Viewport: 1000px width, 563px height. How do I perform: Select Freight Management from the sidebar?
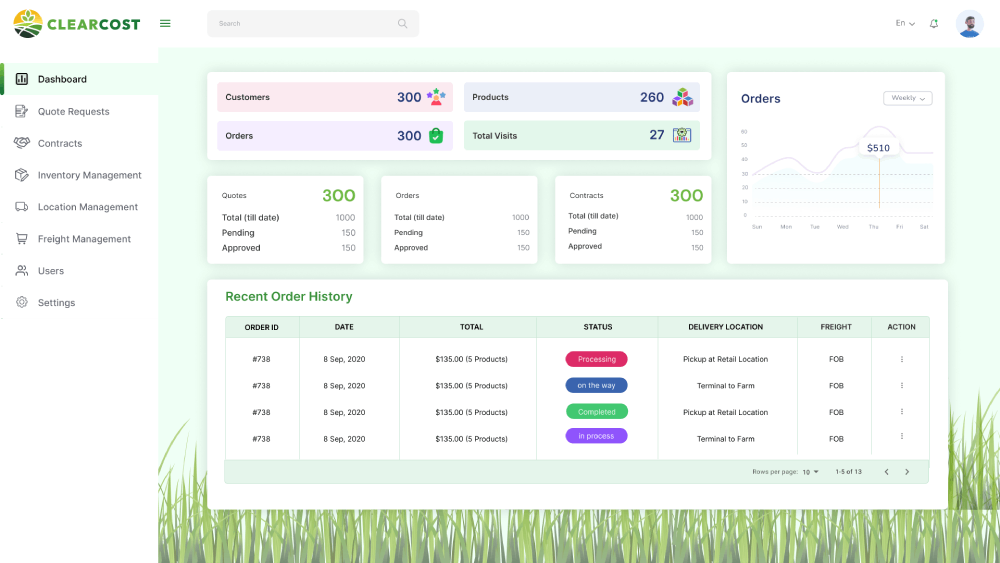[x=84, y=239]
